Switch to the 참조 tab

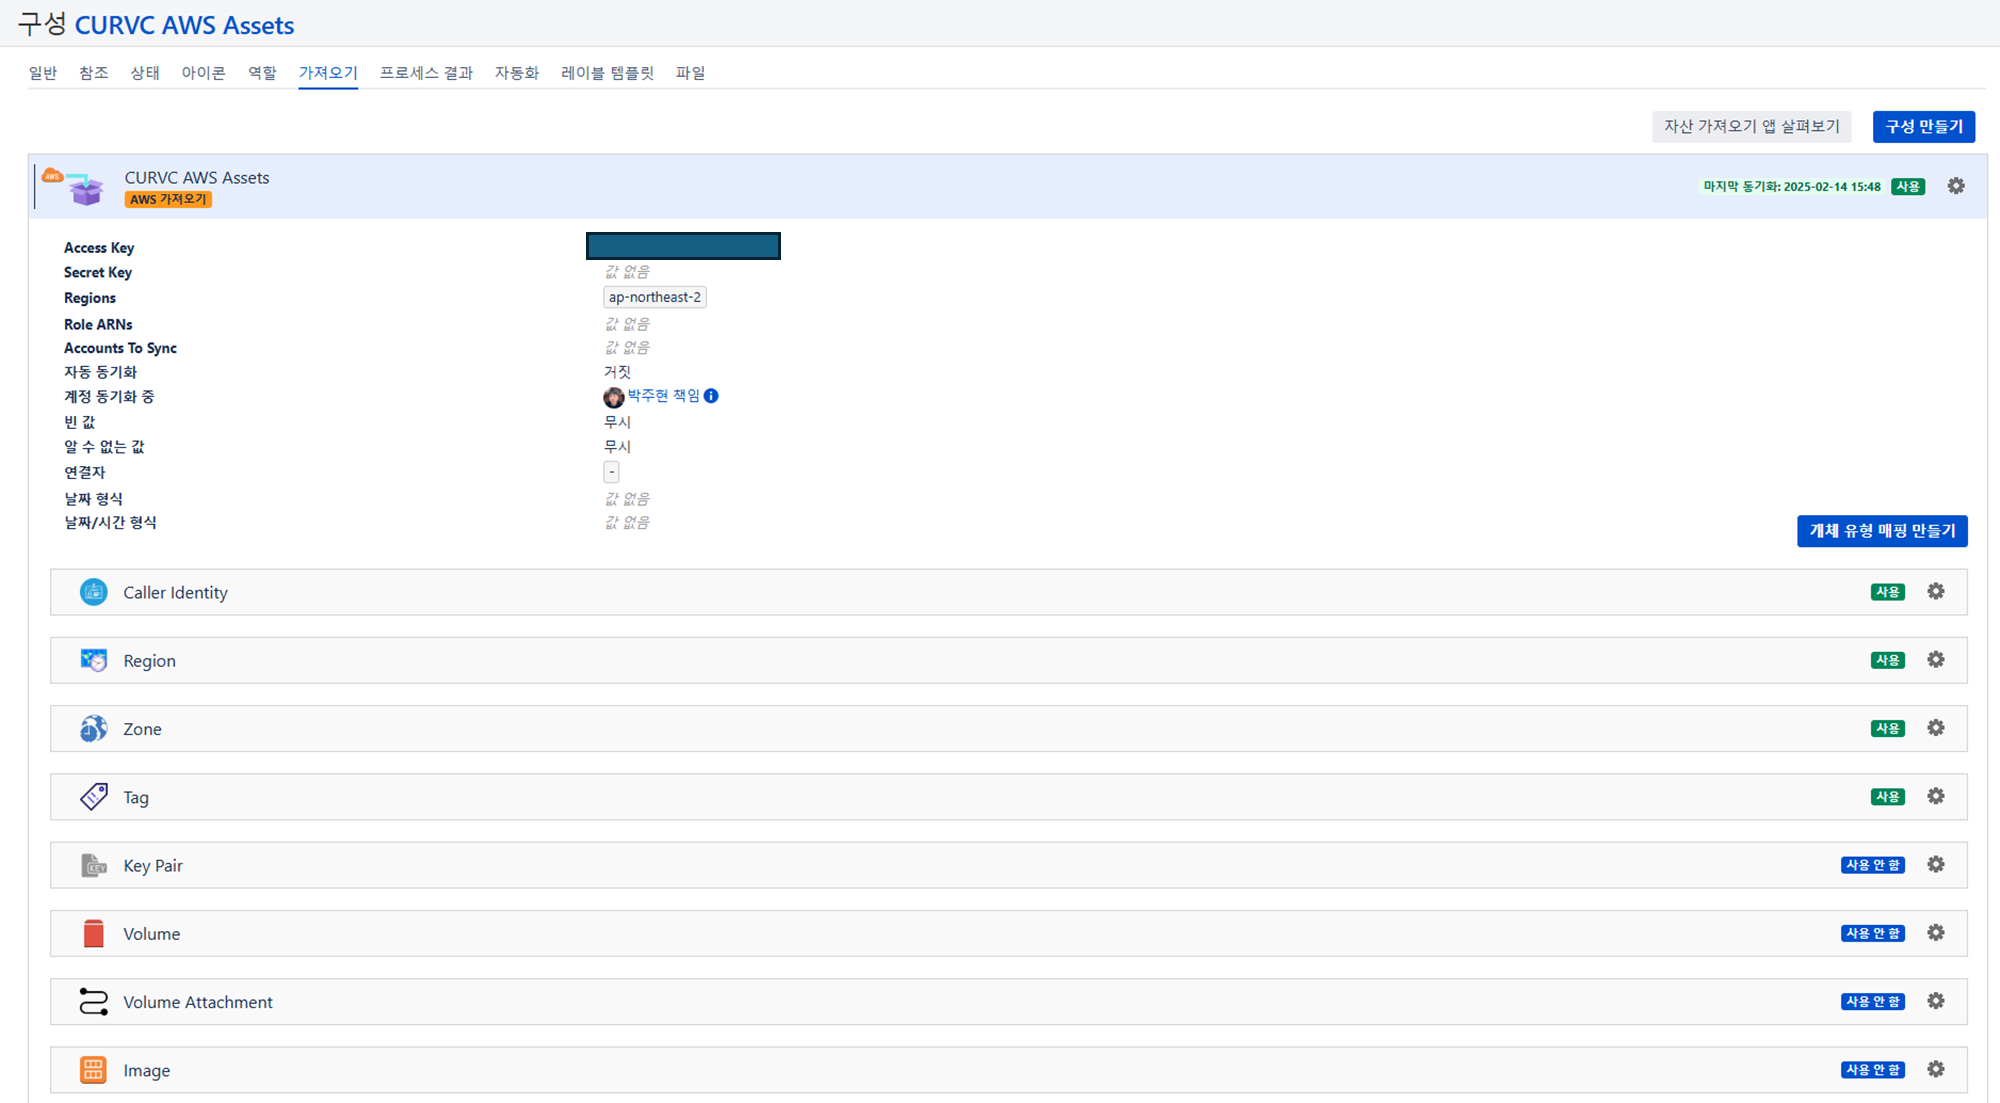tap(94, 73)
